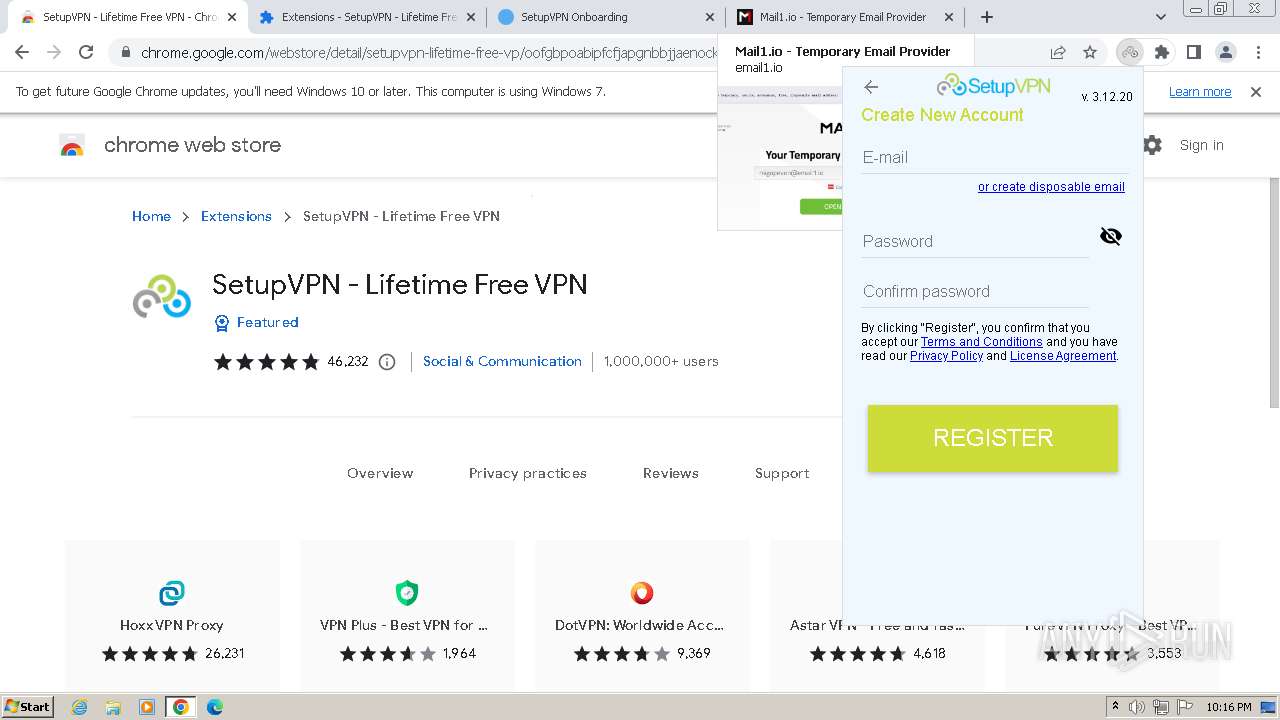This screenshot has height=720, width=1280.
Task: Toggle password visibility eye icon
Action: pyautogui.click(x=1110, y=236)
